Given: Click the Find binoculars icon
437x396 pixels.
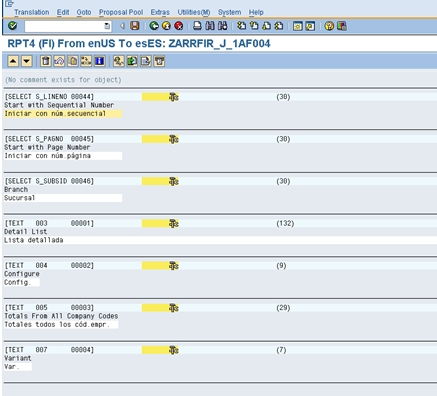Looking at the screenshot, I should (210, 26).
